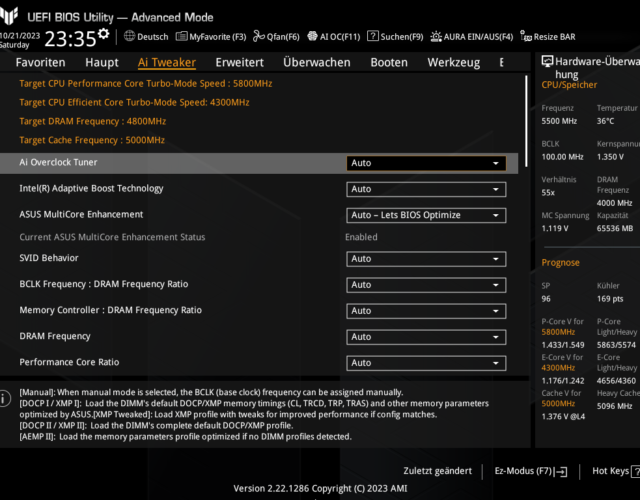Switch to Ez-Modus (F7)
This screenshot has height=500, width=640.
(530, 470)
